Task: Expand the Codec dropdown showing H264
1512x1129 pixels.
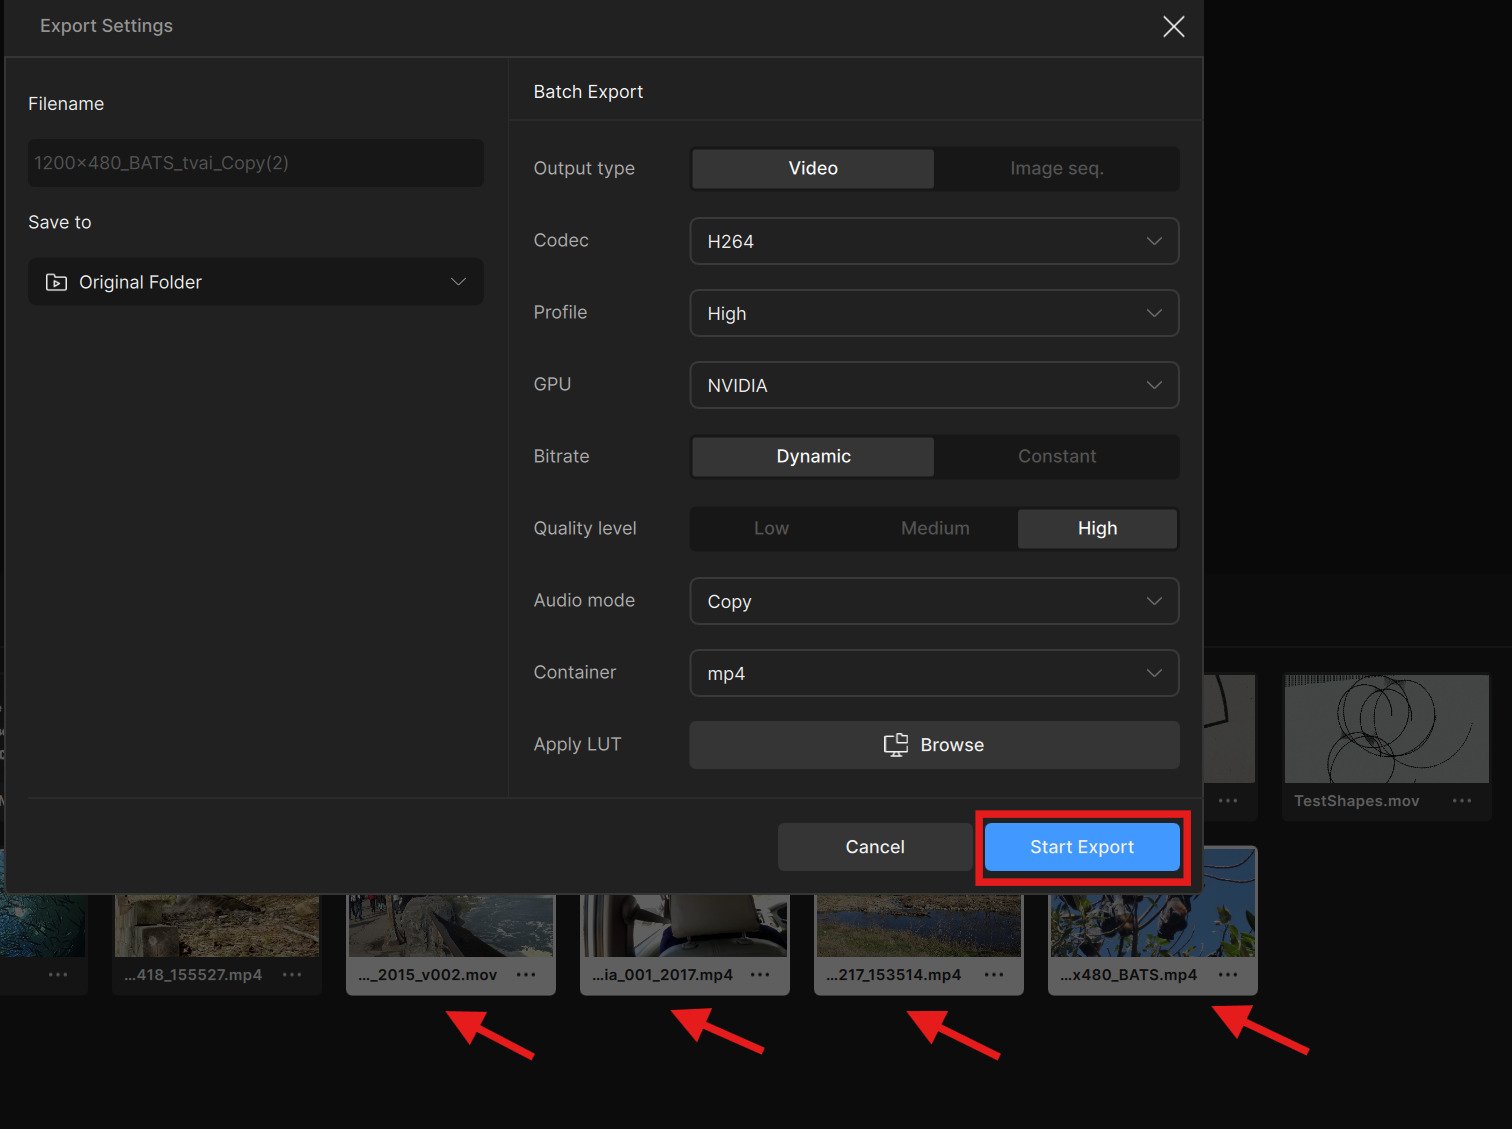Action: coord(934,241)
